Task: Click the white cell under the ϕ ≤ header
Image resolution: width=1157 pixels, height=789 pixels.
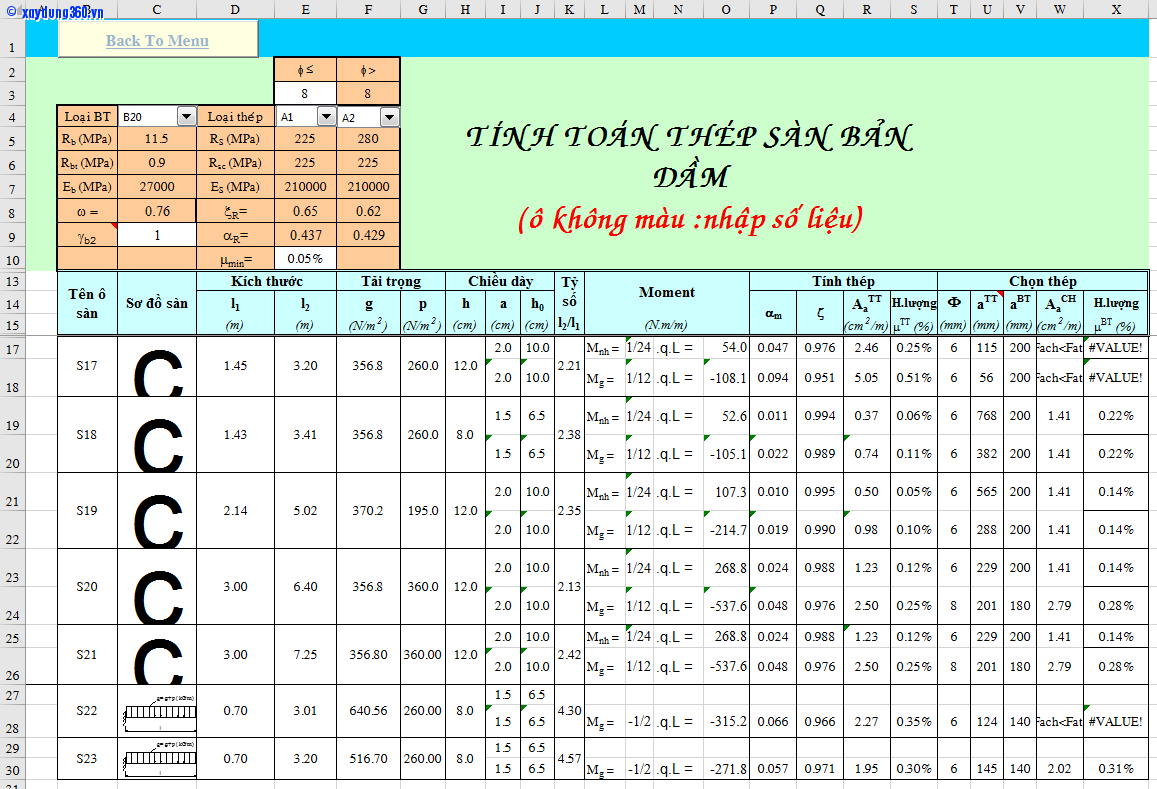Action: (x=305, y=94)
